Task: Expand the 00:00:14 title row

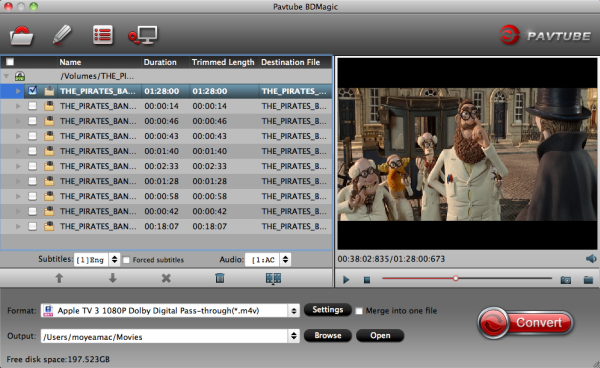Action: [18, 106]
